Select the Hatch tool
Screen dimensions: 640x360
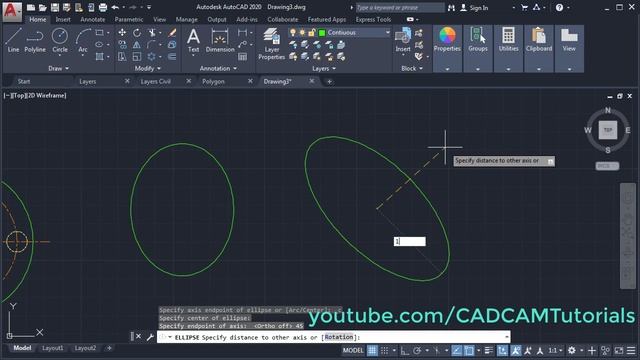[99, 56]
